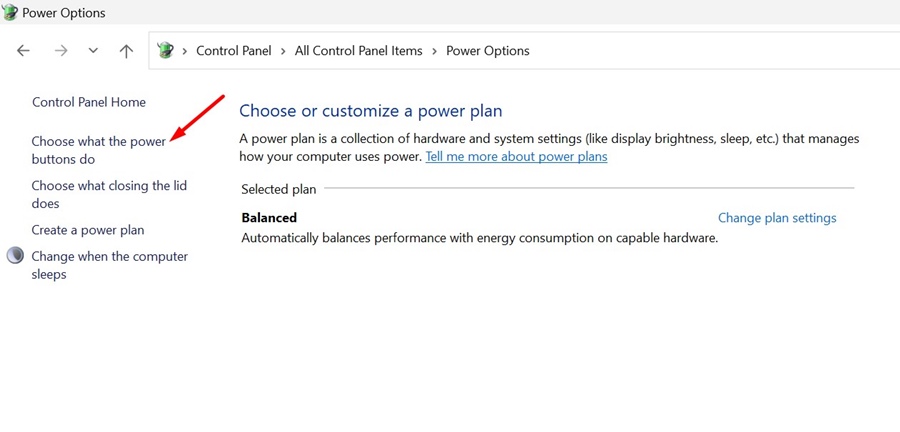Click the forward navigation arrow
The width and height of the screenshot is (900, 432).
click(61, 51)
